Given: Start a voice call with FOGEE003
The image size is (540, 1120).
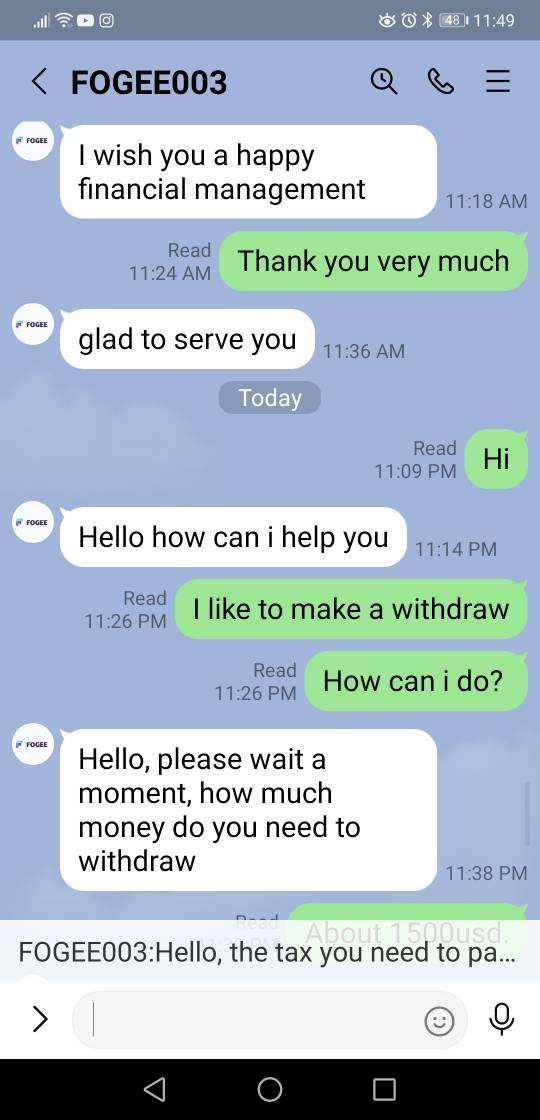Looking at the screenshot, I should click(x=441, y=81).
